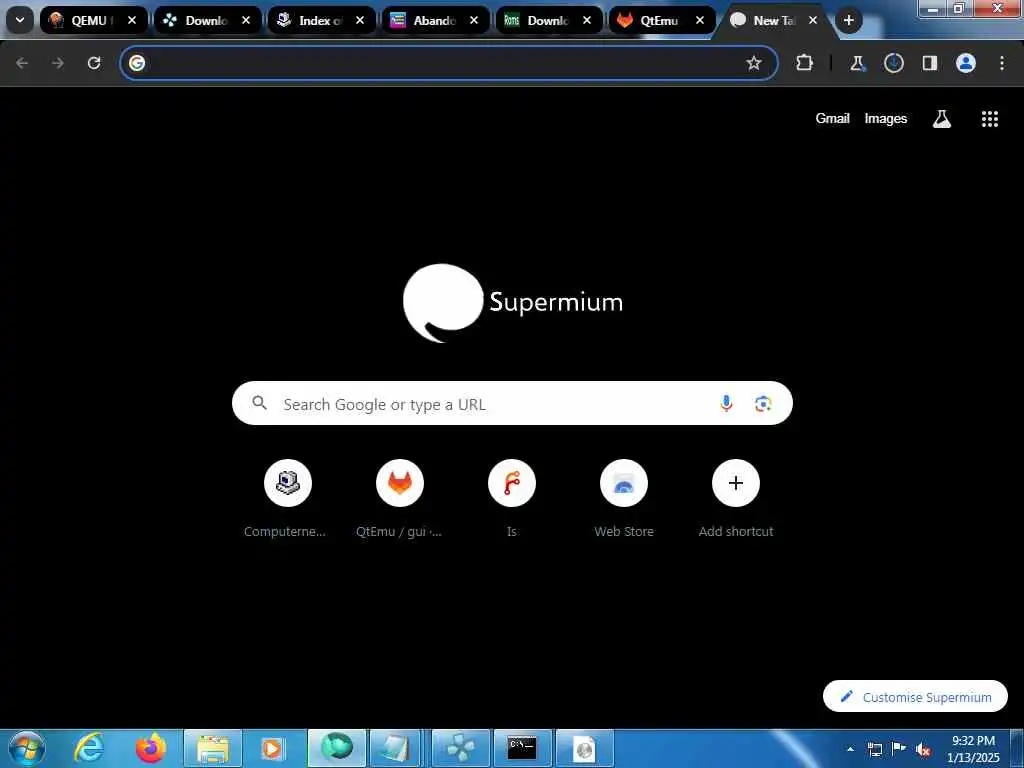The height and width of the screenshot is (768, 1024).
Task: Open network status tray icon
Action: point(875,749)
